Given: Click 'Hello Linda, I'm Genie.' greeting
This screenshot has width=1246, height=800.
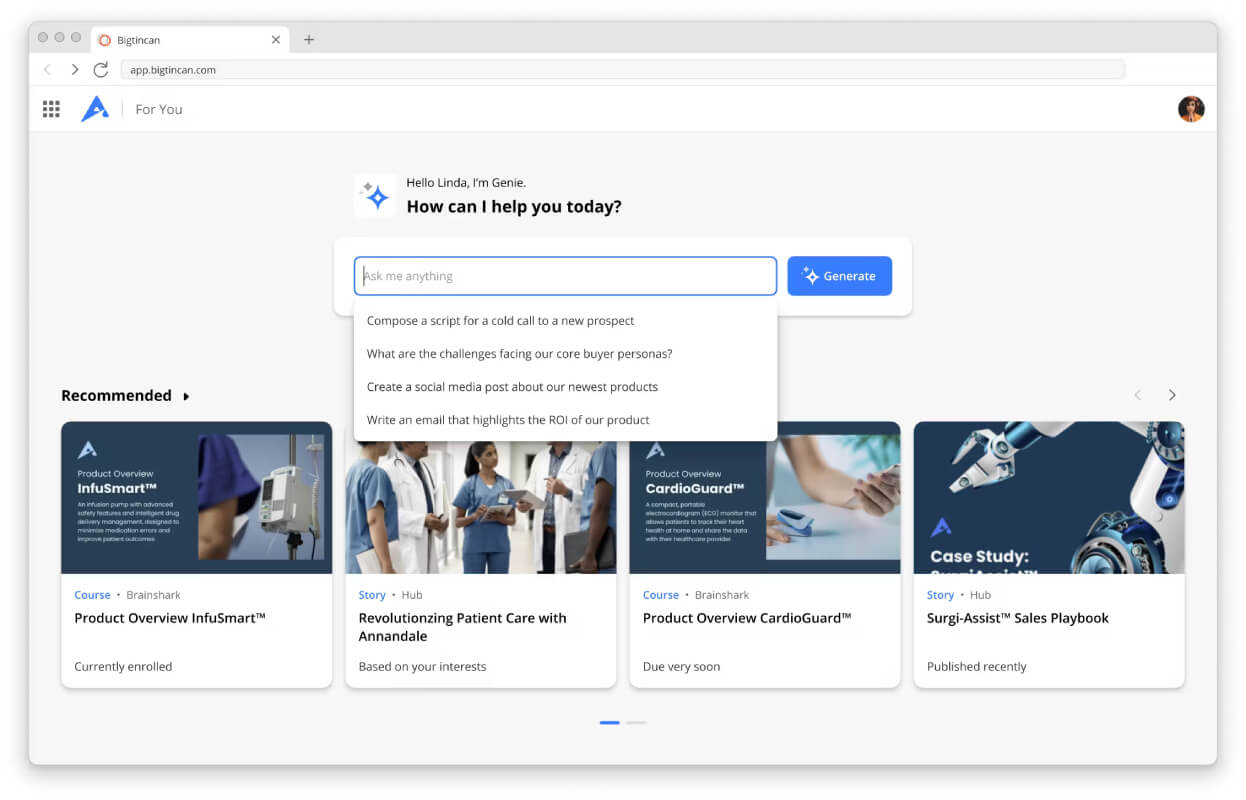Looking at the screenshot, I should (x=466, y=183).
